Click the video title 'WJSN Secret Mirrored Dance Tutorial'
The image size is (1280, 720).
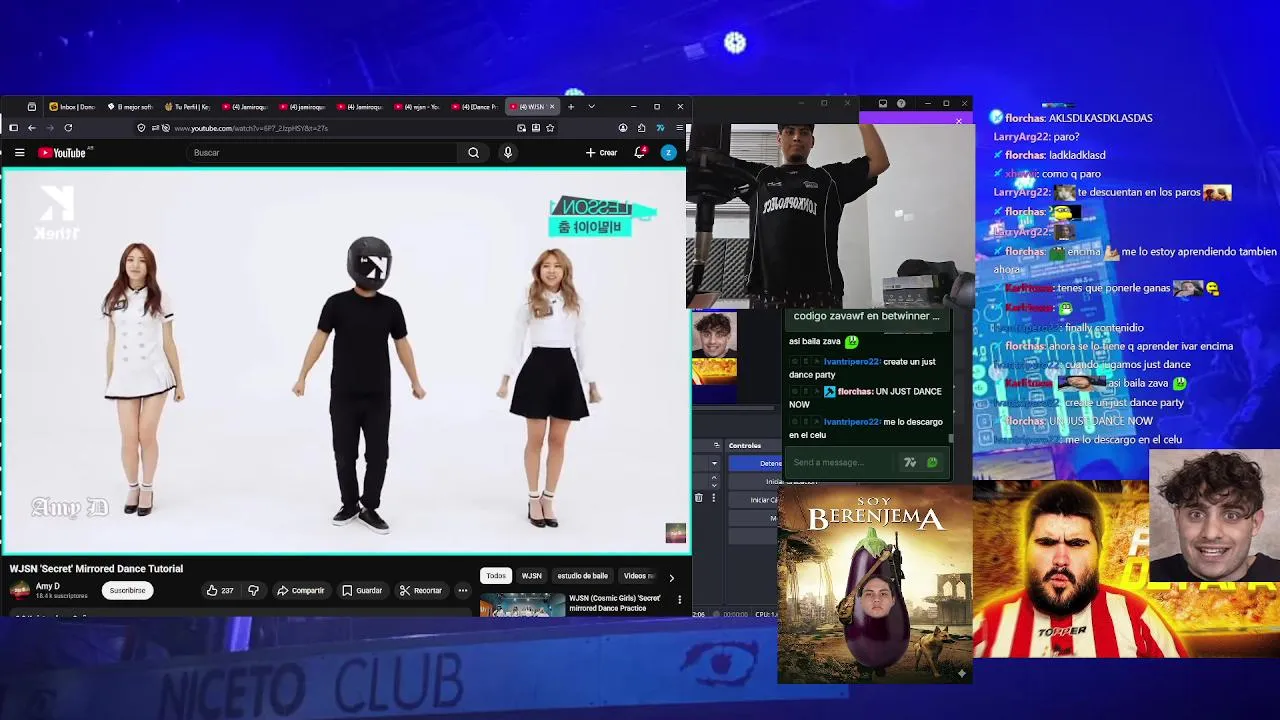coord(96,569)
